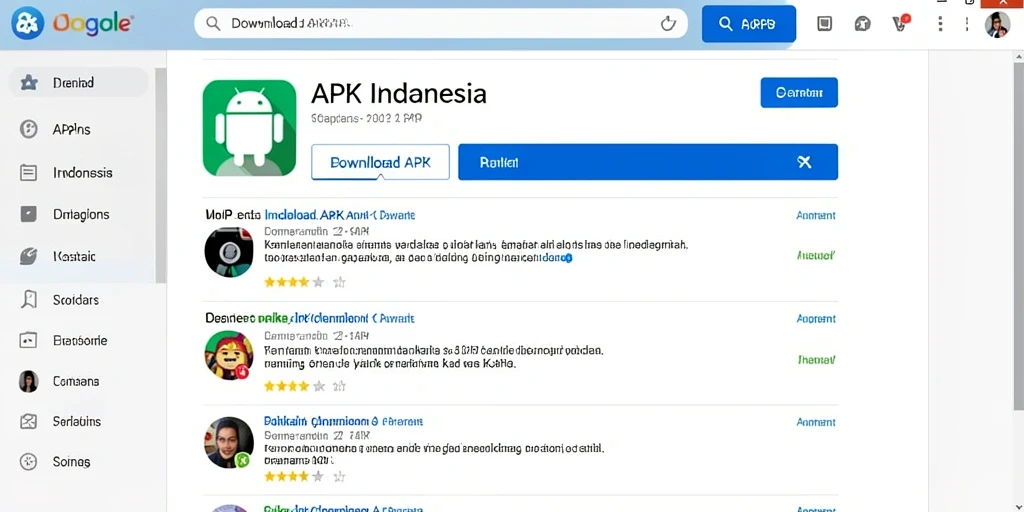Screen dimensions: 1024x512
Task: Click blue link right of third result title
Action: click(x=816, y=423)
